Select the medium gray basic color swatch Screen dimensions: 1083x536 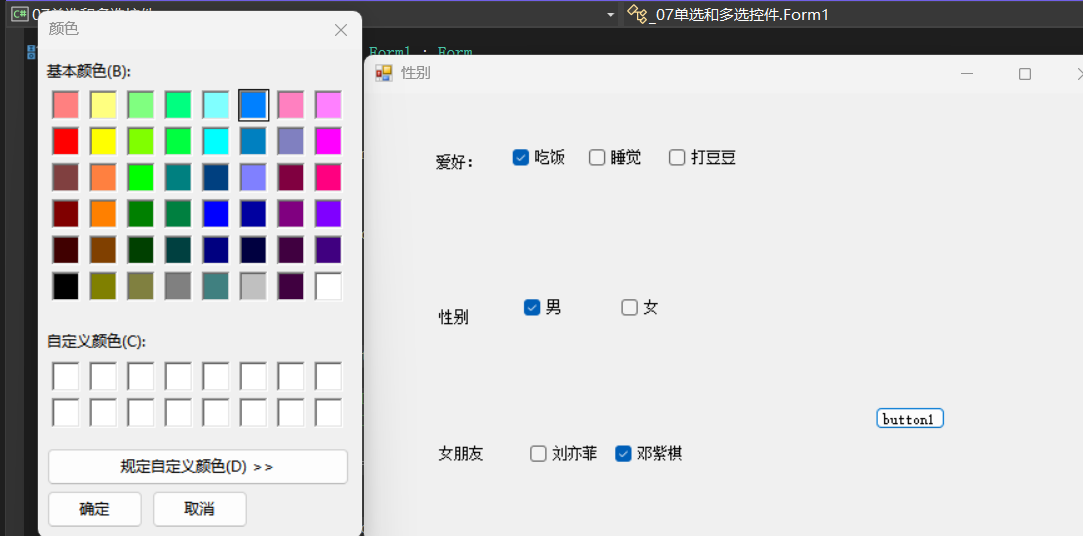pyautogui.click(x=178, y=286)
